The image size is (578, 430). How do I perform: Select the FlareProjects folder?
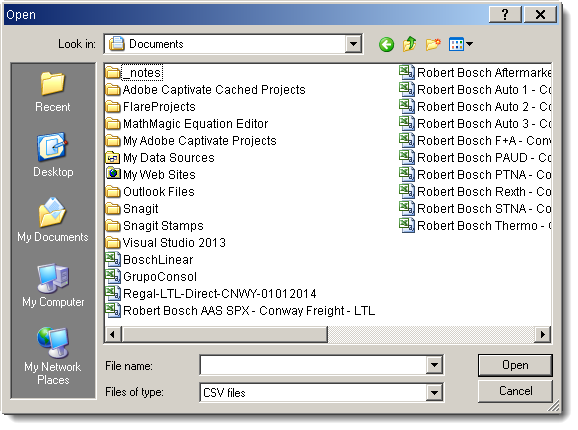pos(150,106)
